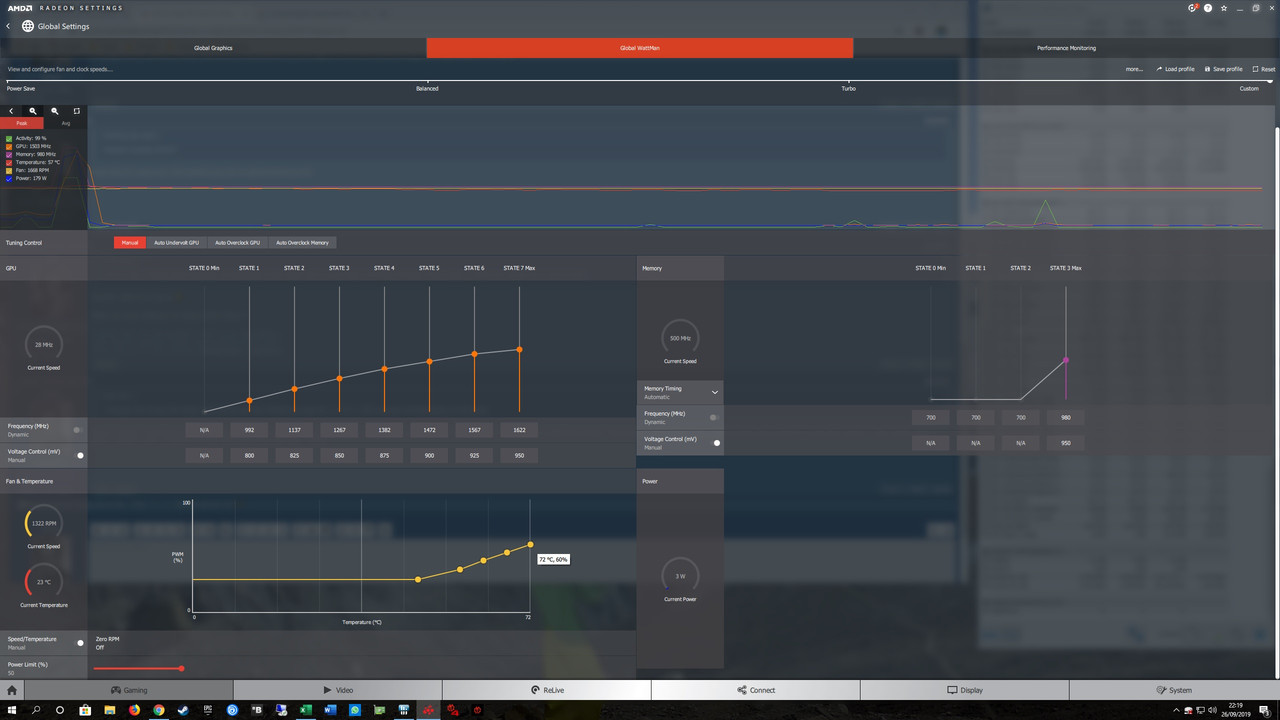Select Auto Undervolt GPU
Viewport: 1280px width, 720px height.
click(176, 242)
